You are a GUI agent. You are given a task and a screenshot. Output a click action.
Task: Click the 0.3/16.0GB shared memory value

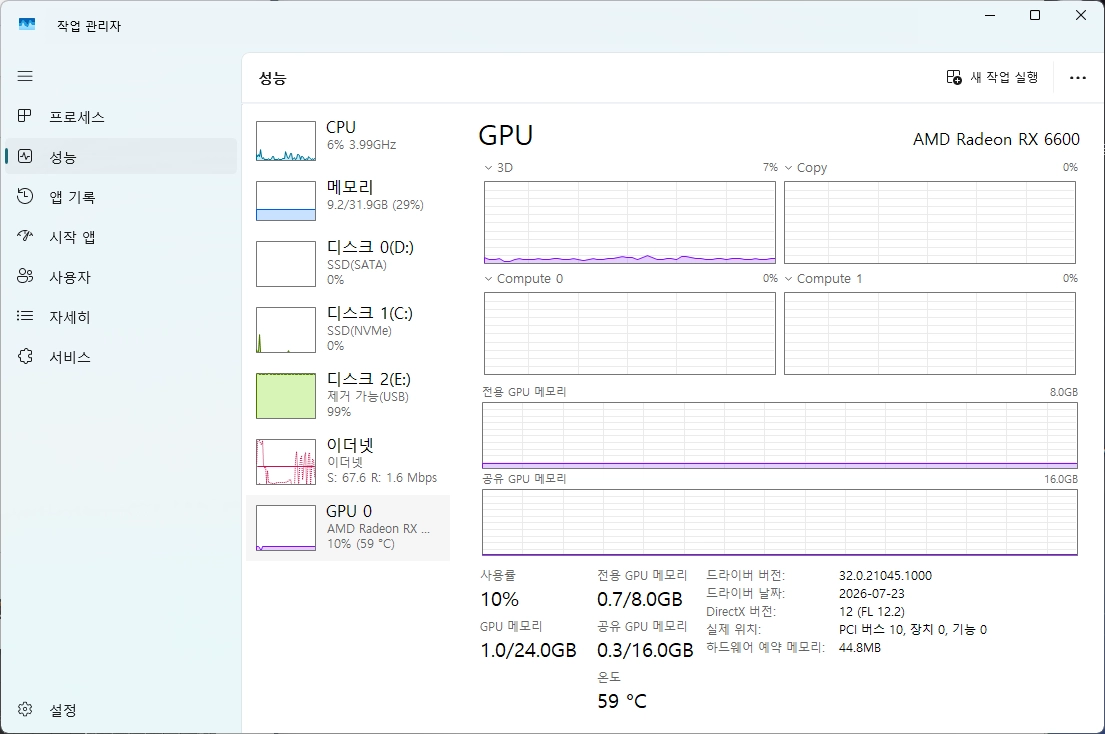pos(645,650)
